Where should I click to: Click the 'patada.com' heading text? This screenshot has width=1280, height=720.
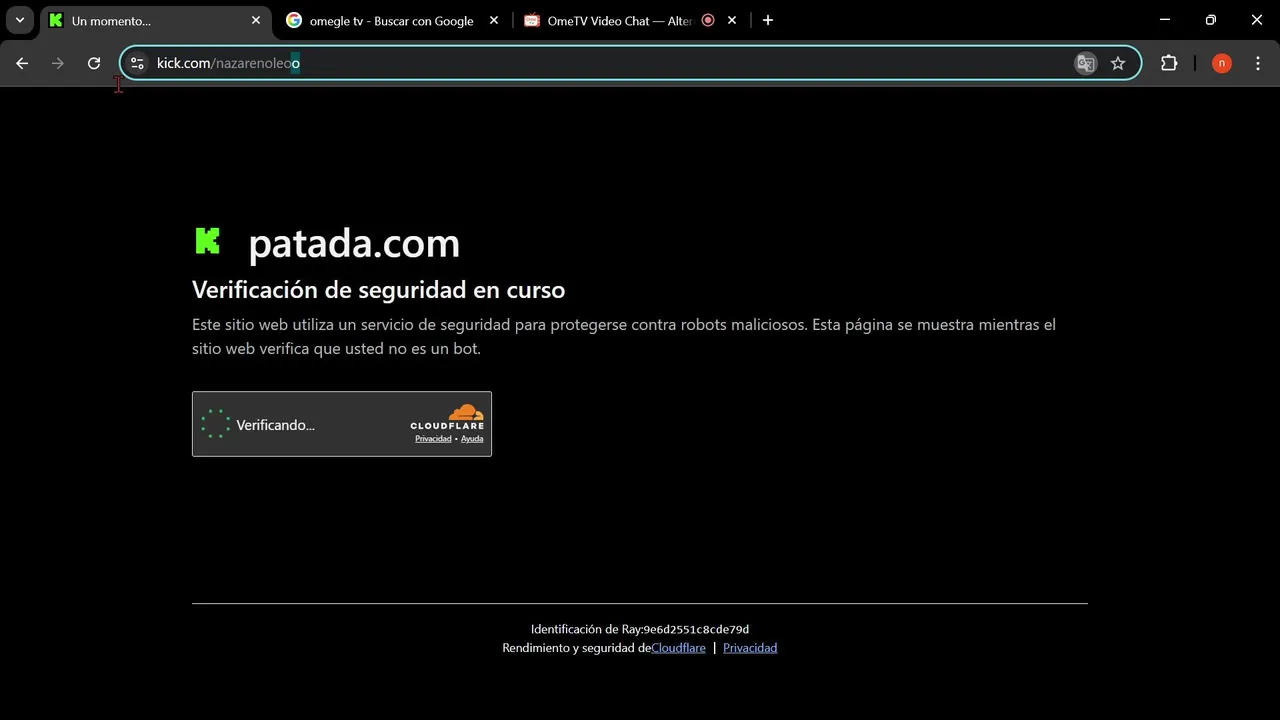click(354, 243)
